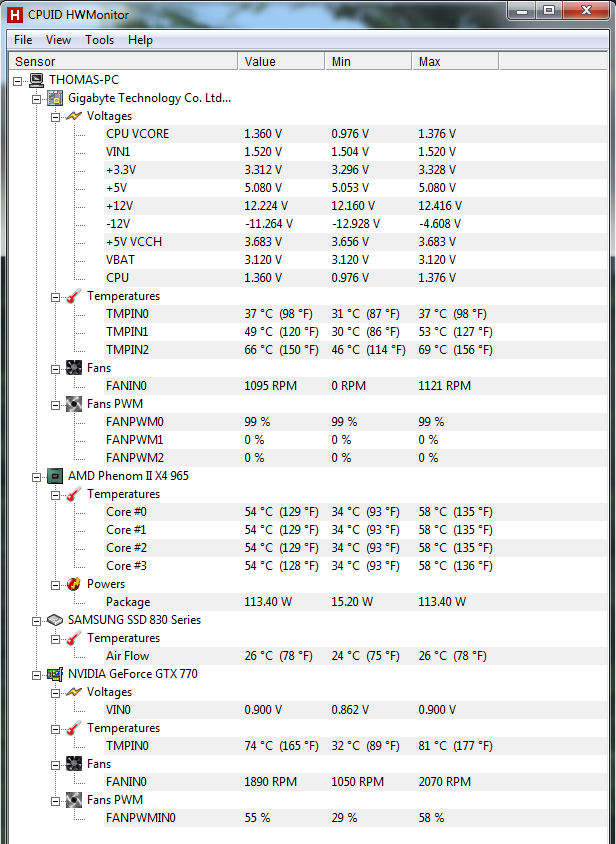Select the +3.3V voltage row
This screenshot has height=844, width=616.
355,170
